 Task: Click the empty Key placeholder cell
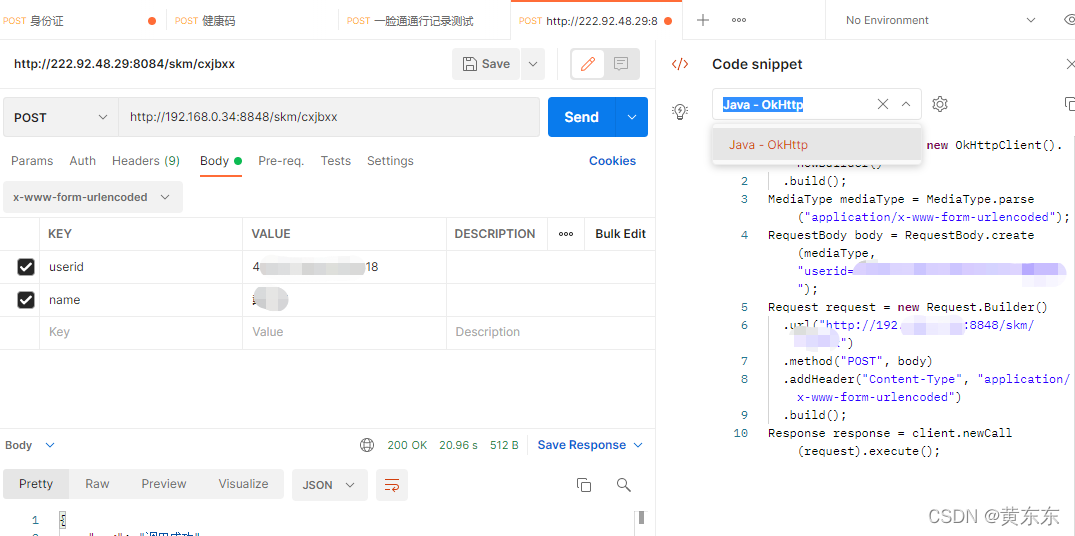click(x=141, y=332)
